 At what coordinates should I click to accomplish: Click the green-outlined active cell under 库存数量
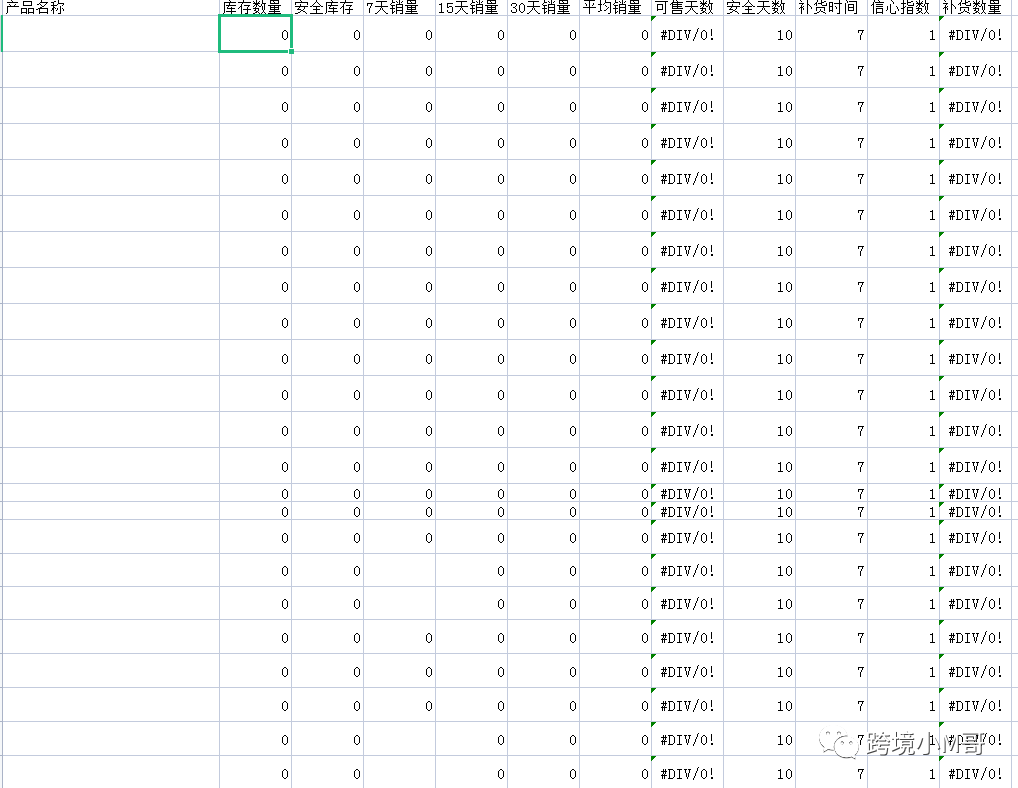[255, 35]
